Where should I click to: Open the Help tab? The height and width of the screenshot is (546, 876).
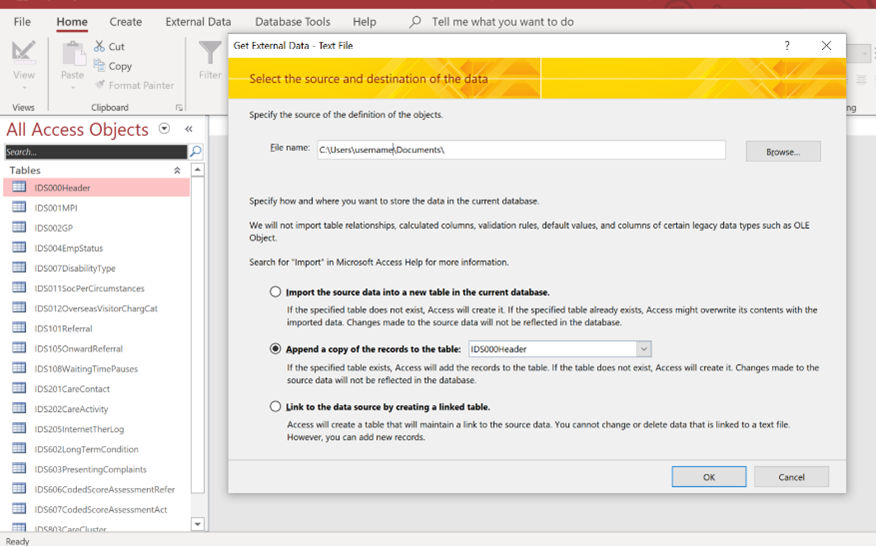(x=364, y=22)
